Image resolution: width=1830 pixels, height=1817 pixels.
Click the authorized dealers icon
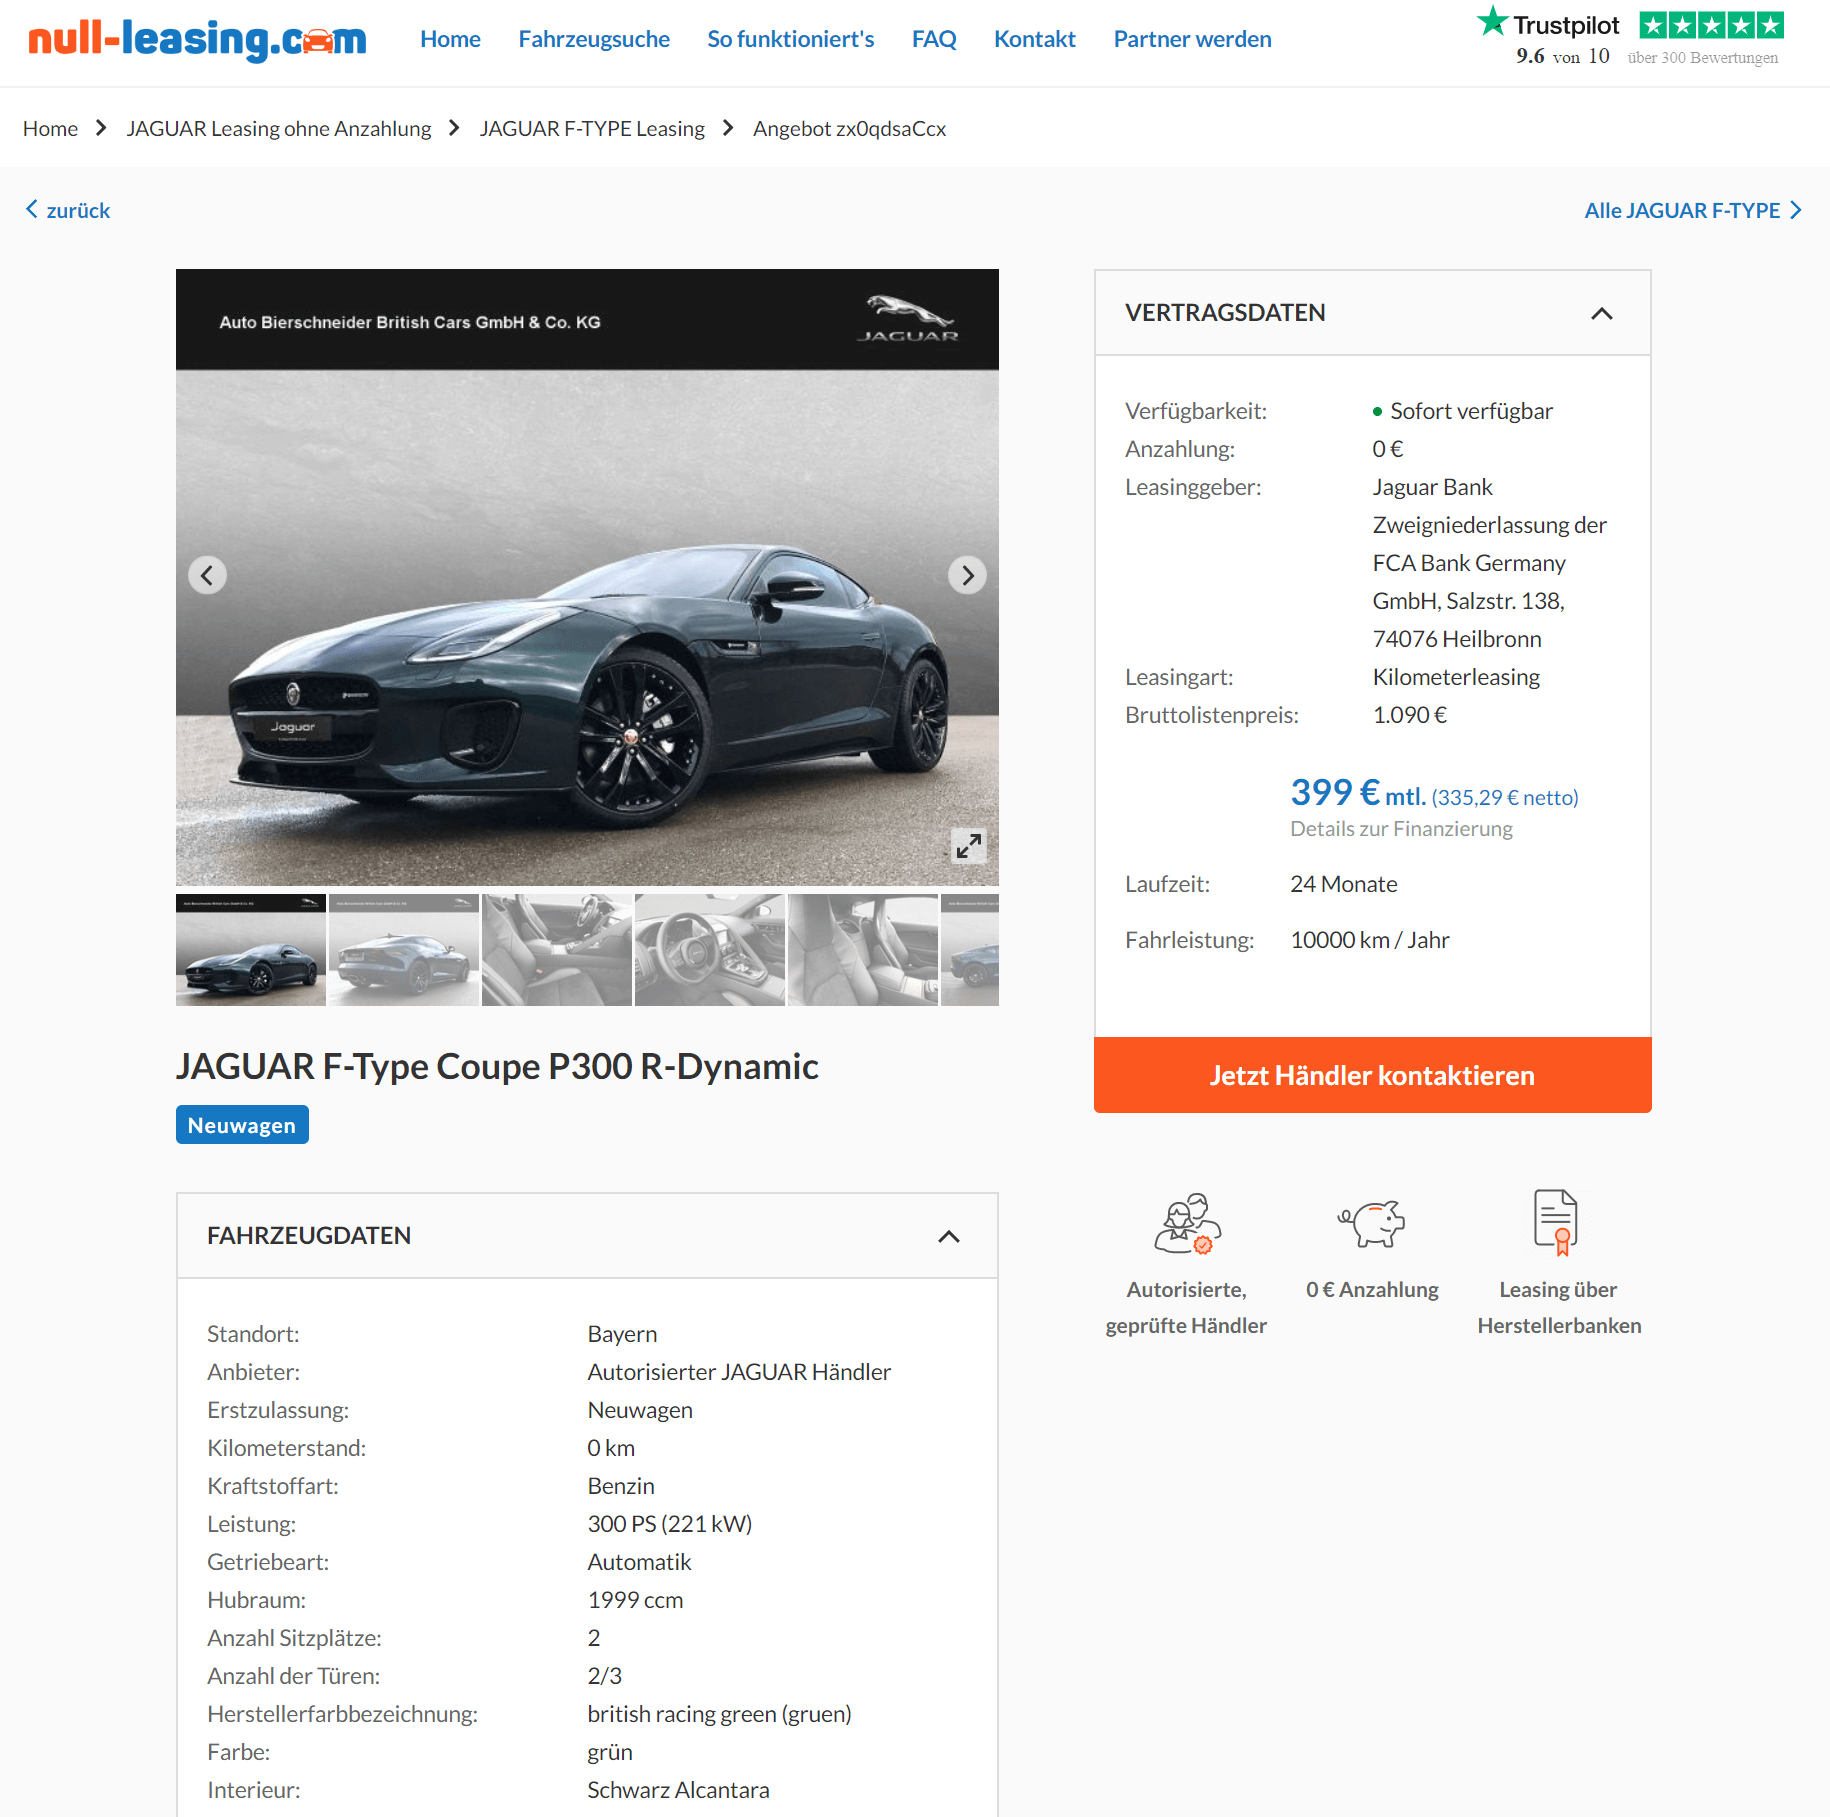[1187, 1223]
